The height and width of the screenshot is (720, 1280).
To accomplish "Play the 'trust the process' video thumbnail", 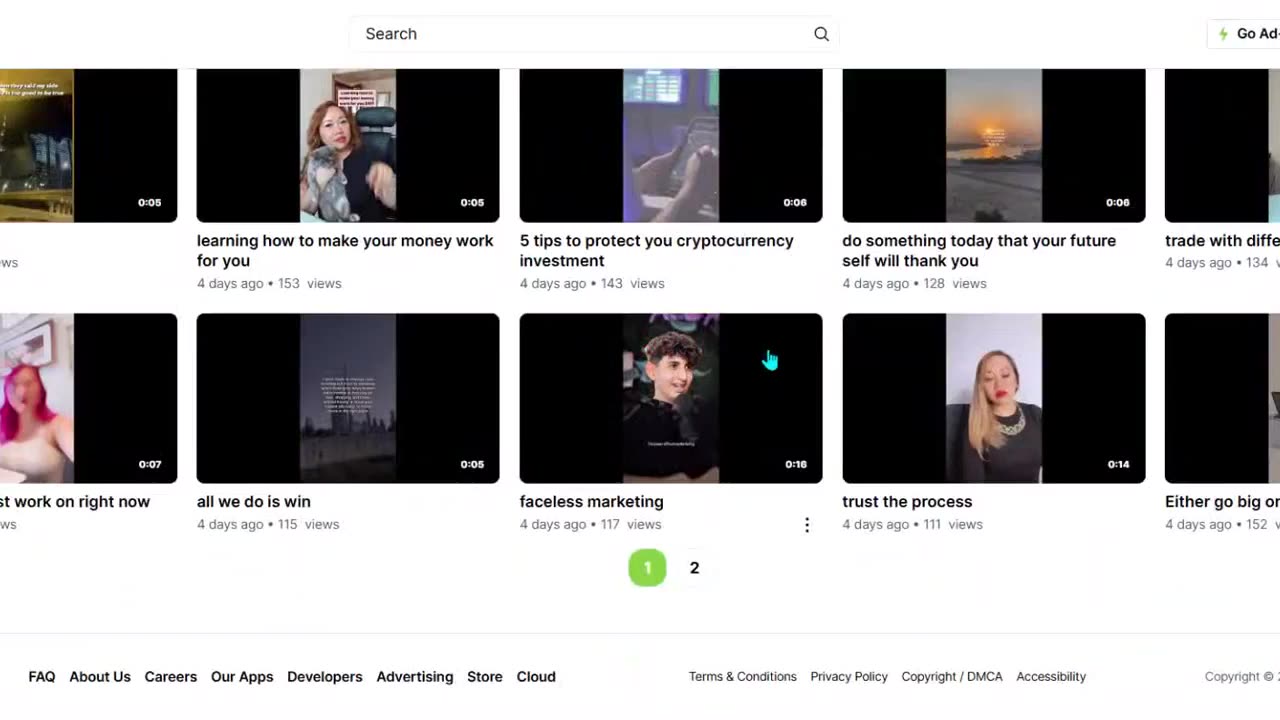I will (x=994, y=398).
